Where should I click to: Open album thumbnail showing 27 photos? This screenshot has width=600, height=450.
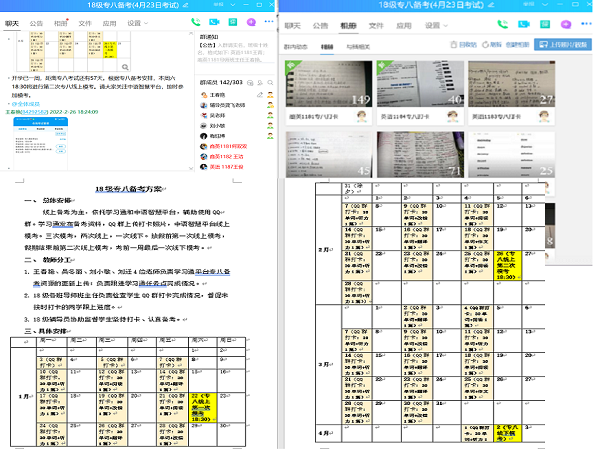(x=512, y=84)
